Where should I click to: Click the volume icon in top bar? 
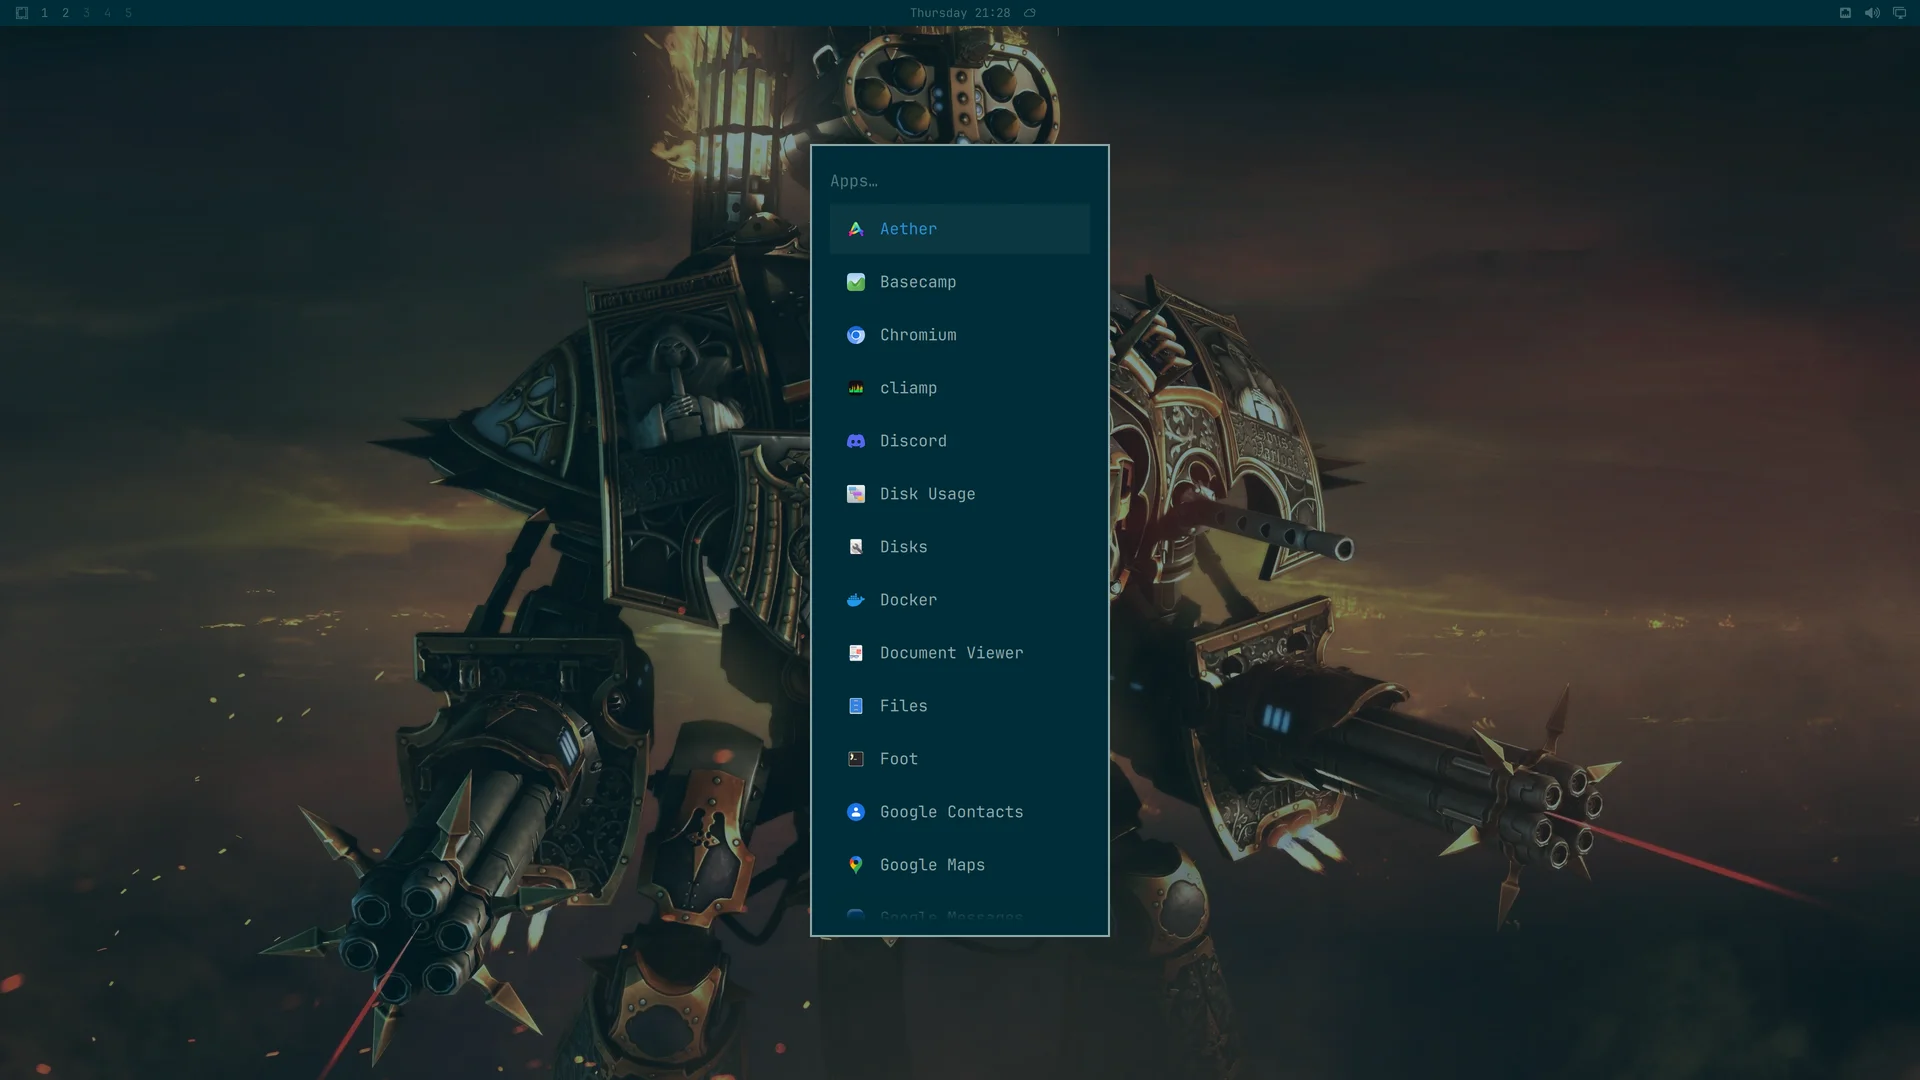pyautogui.click(x=1872, y=13)
